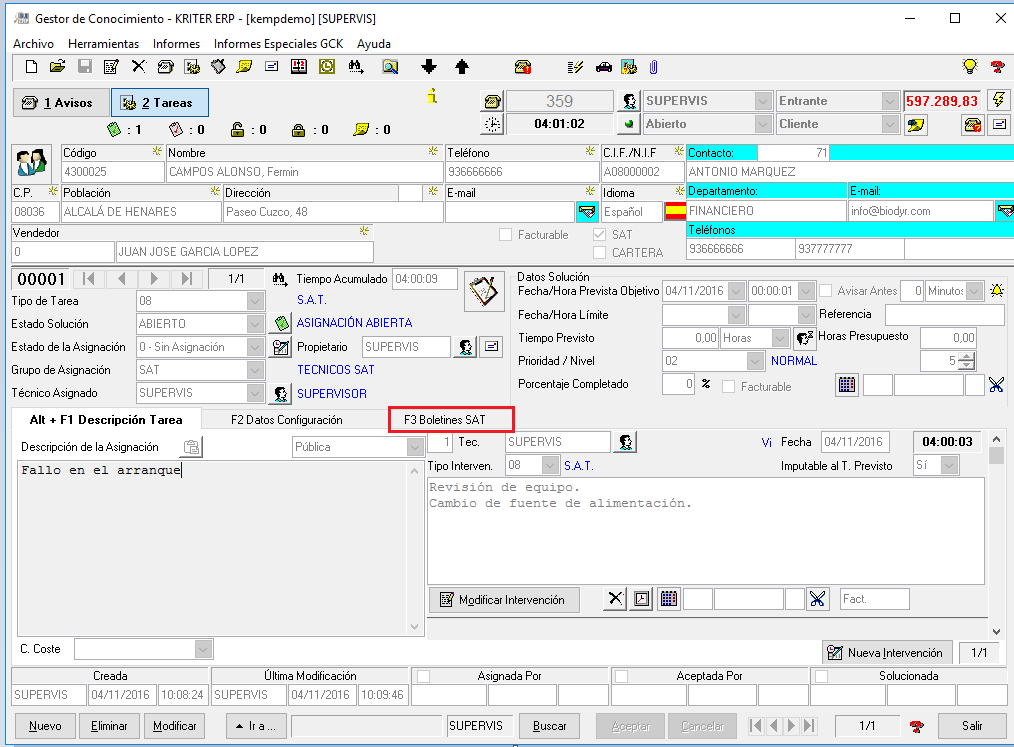The height and width of the screenshot is (747, 1014).
Task: Click the paste clipboard icon beside Descripción de la Asignación
Action: (191, 447)
